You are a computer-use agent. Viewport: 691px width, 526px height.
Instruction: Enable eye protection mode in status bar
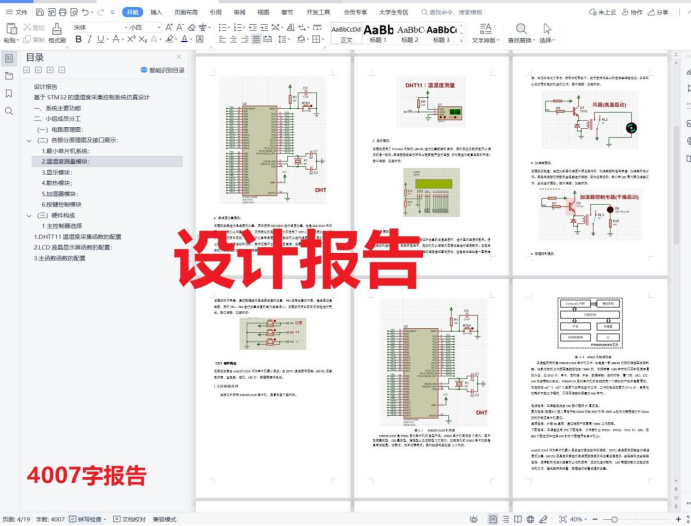pyautogui.click(x=474, y=519)
